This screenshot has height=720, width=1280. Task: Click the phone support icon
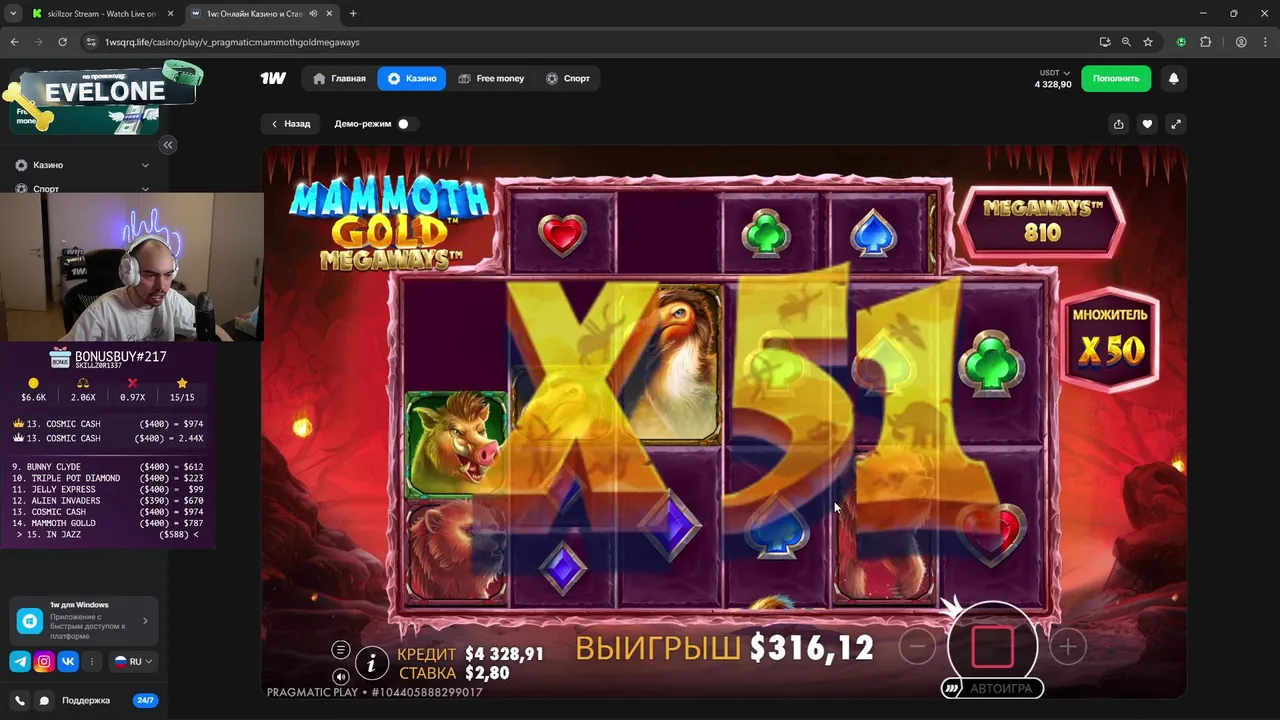[x=20, y=700]
